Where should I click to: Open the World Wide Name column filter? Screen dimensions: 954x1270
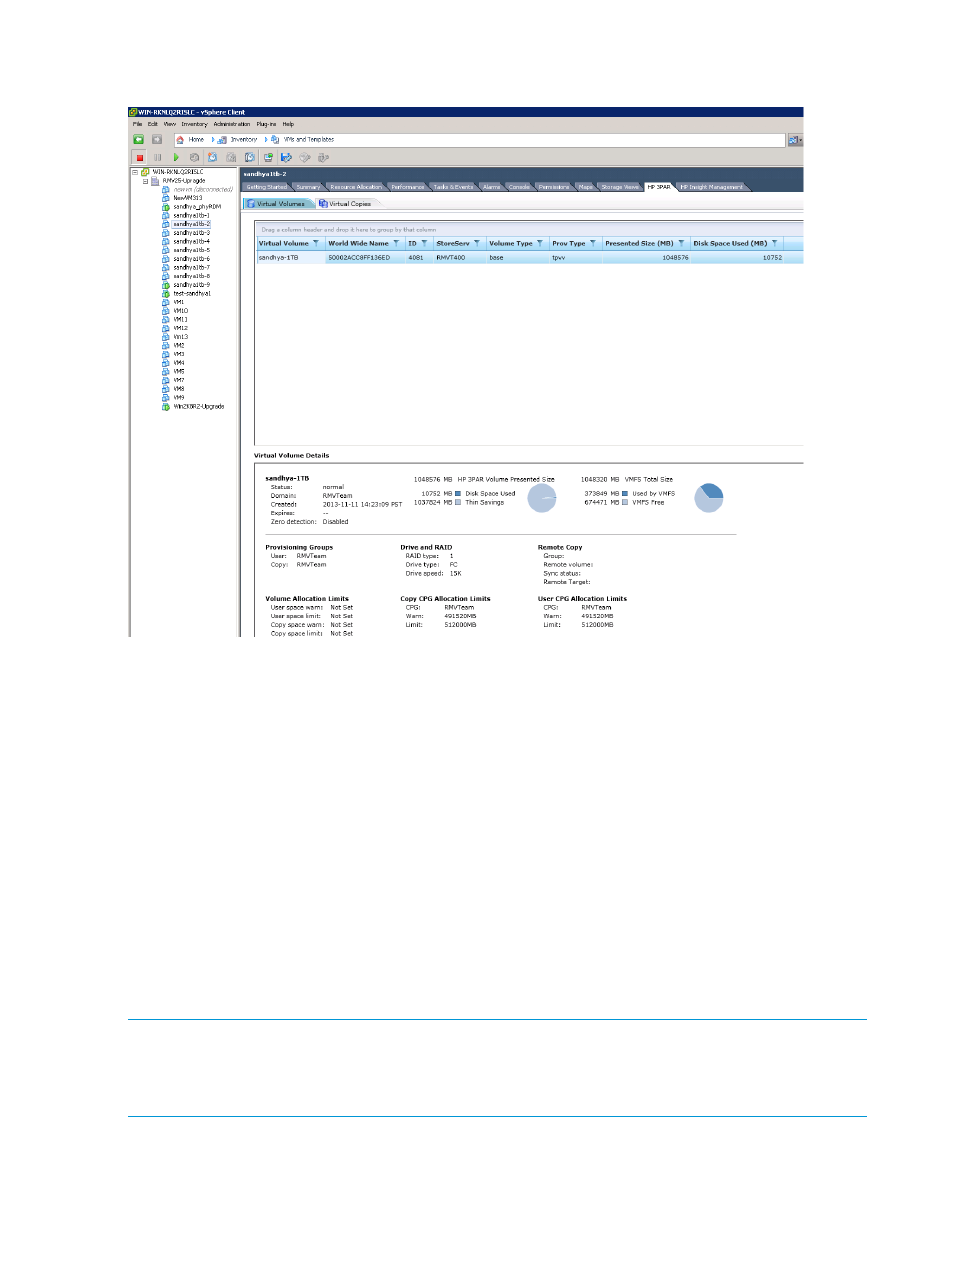coord(396,243)
